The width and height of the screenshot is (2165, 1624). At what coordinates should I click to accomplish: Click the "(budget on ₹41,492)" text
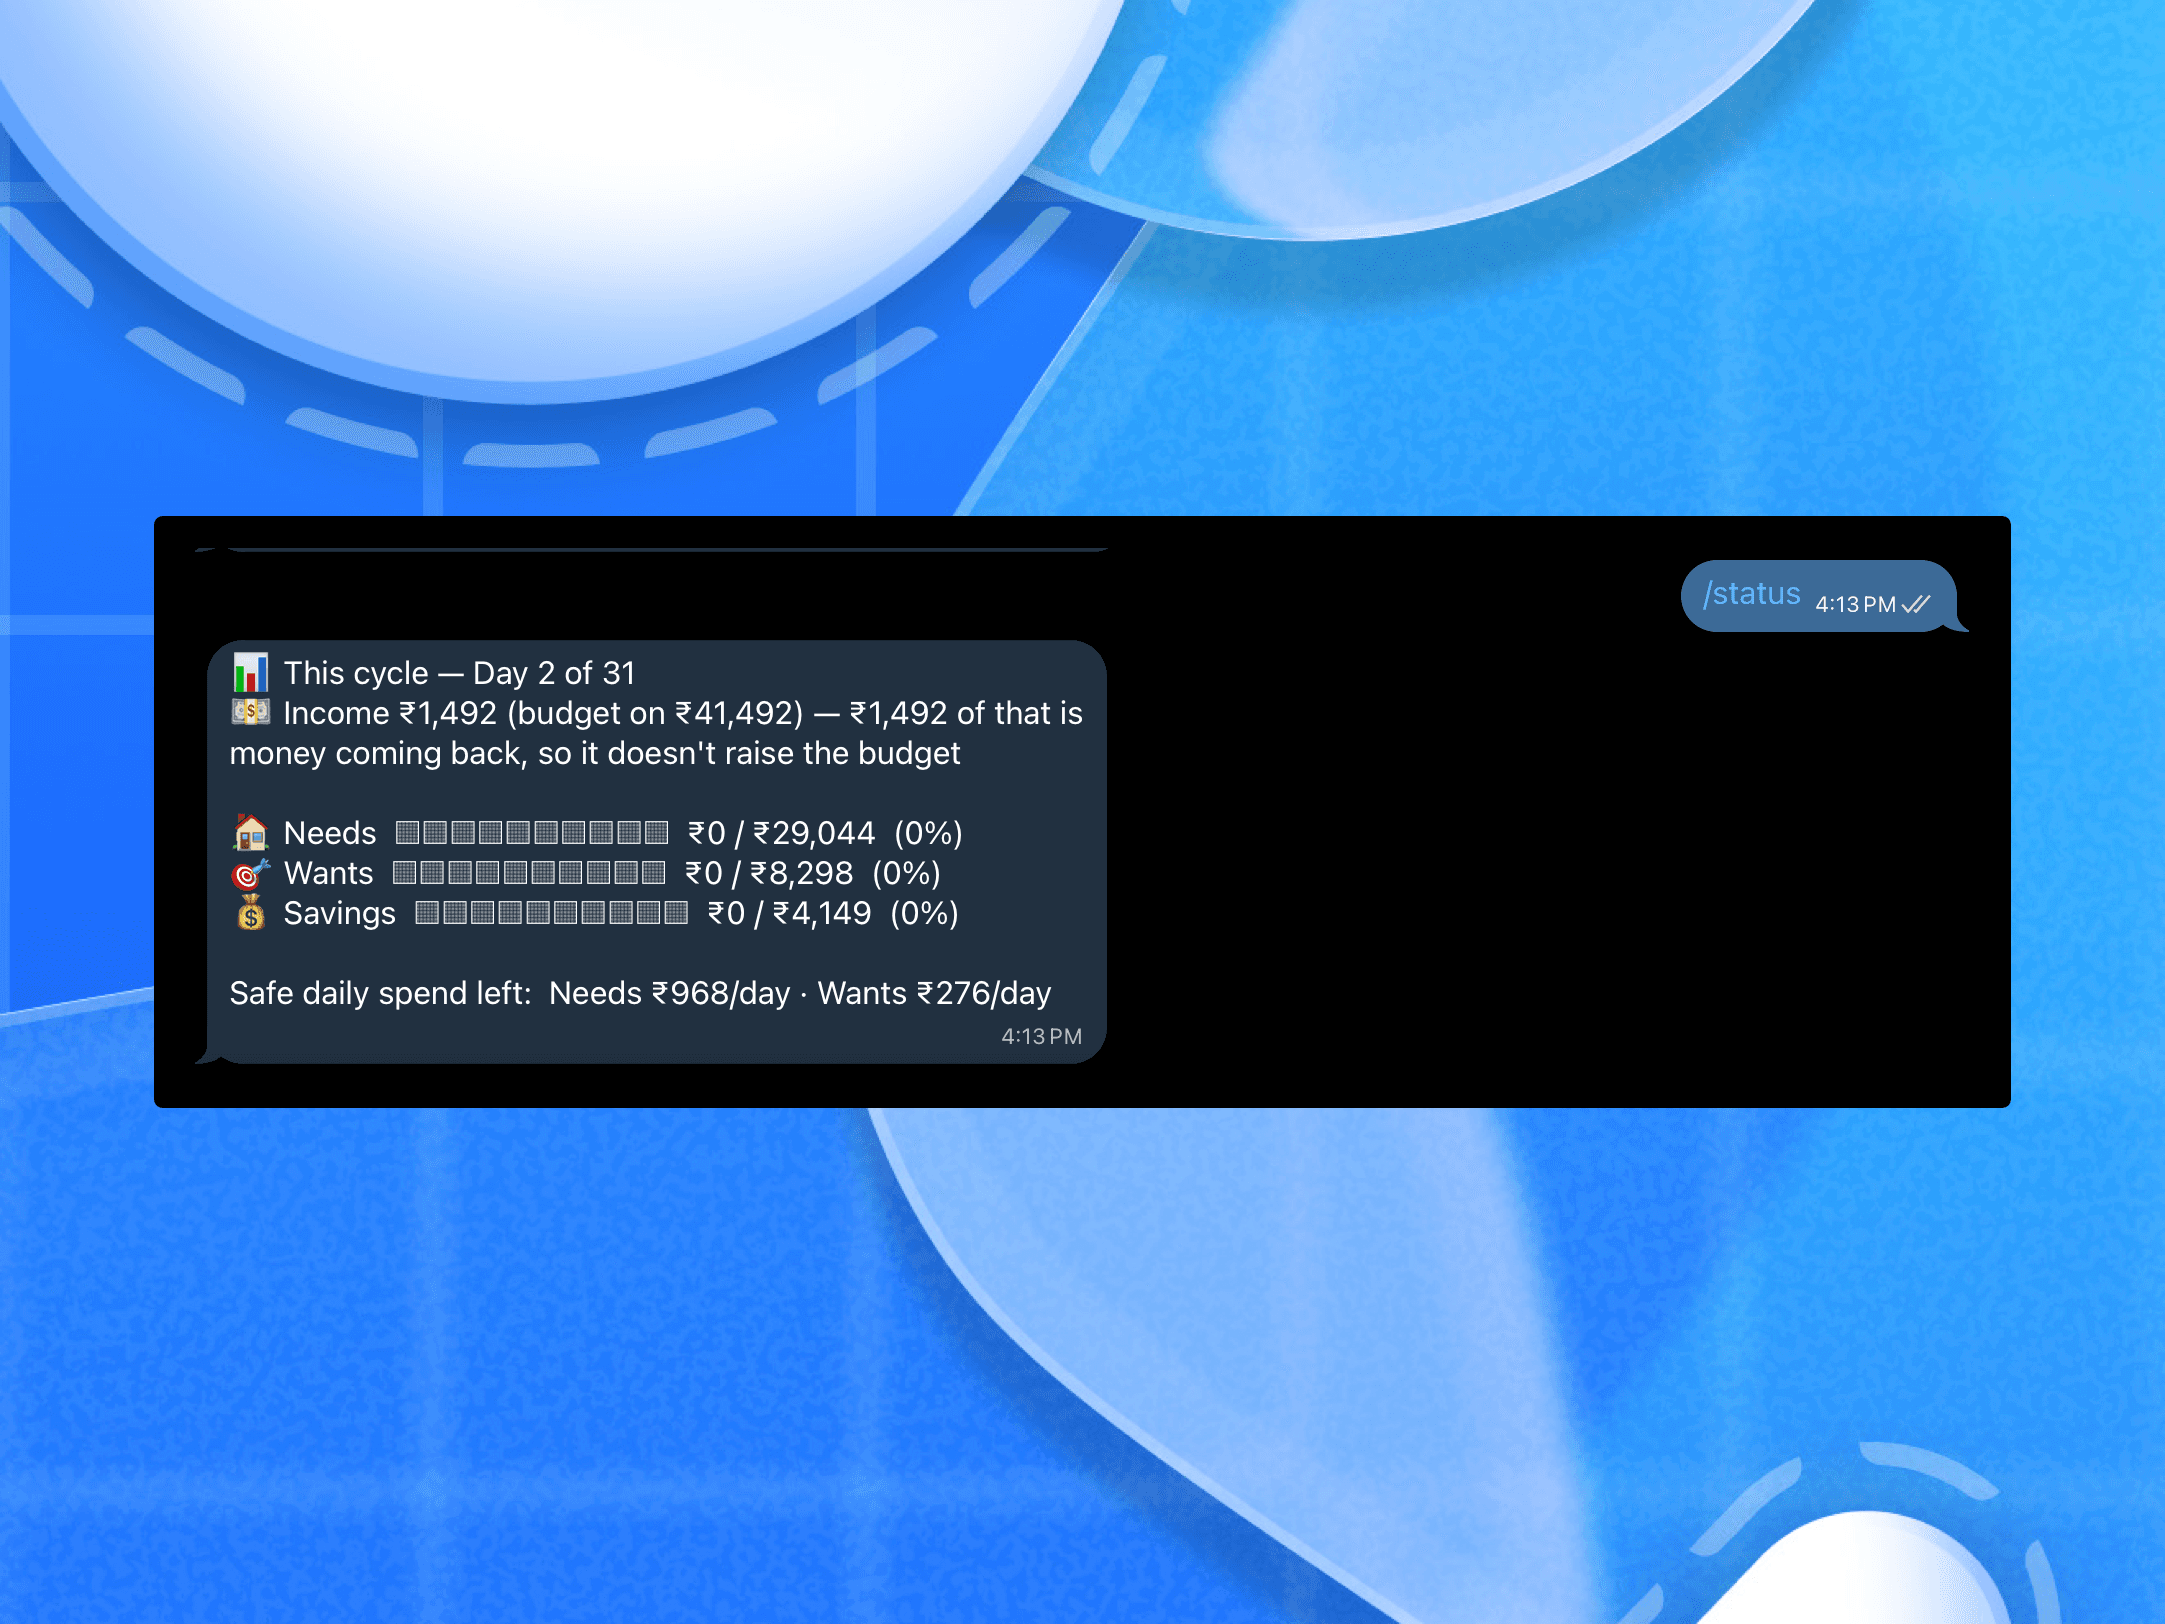click(x=655, y=713)
